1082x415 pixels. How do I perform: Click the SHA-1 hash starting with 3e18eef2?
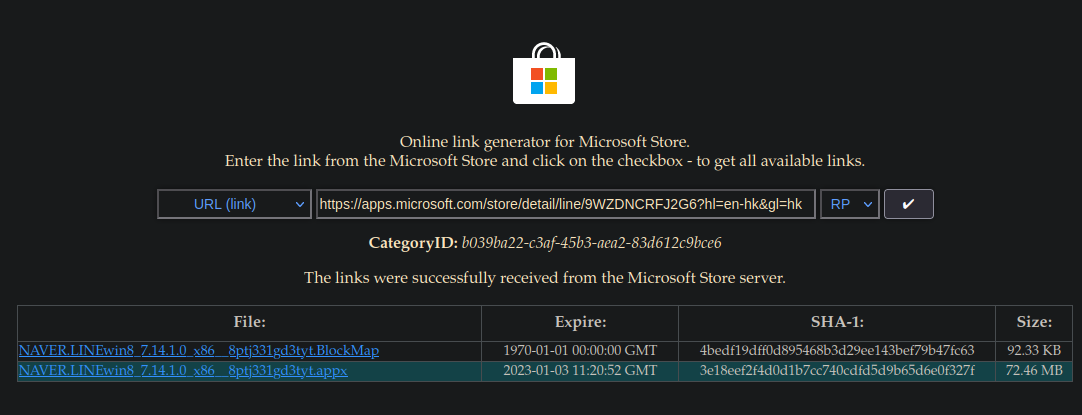(x=837, y=371)
